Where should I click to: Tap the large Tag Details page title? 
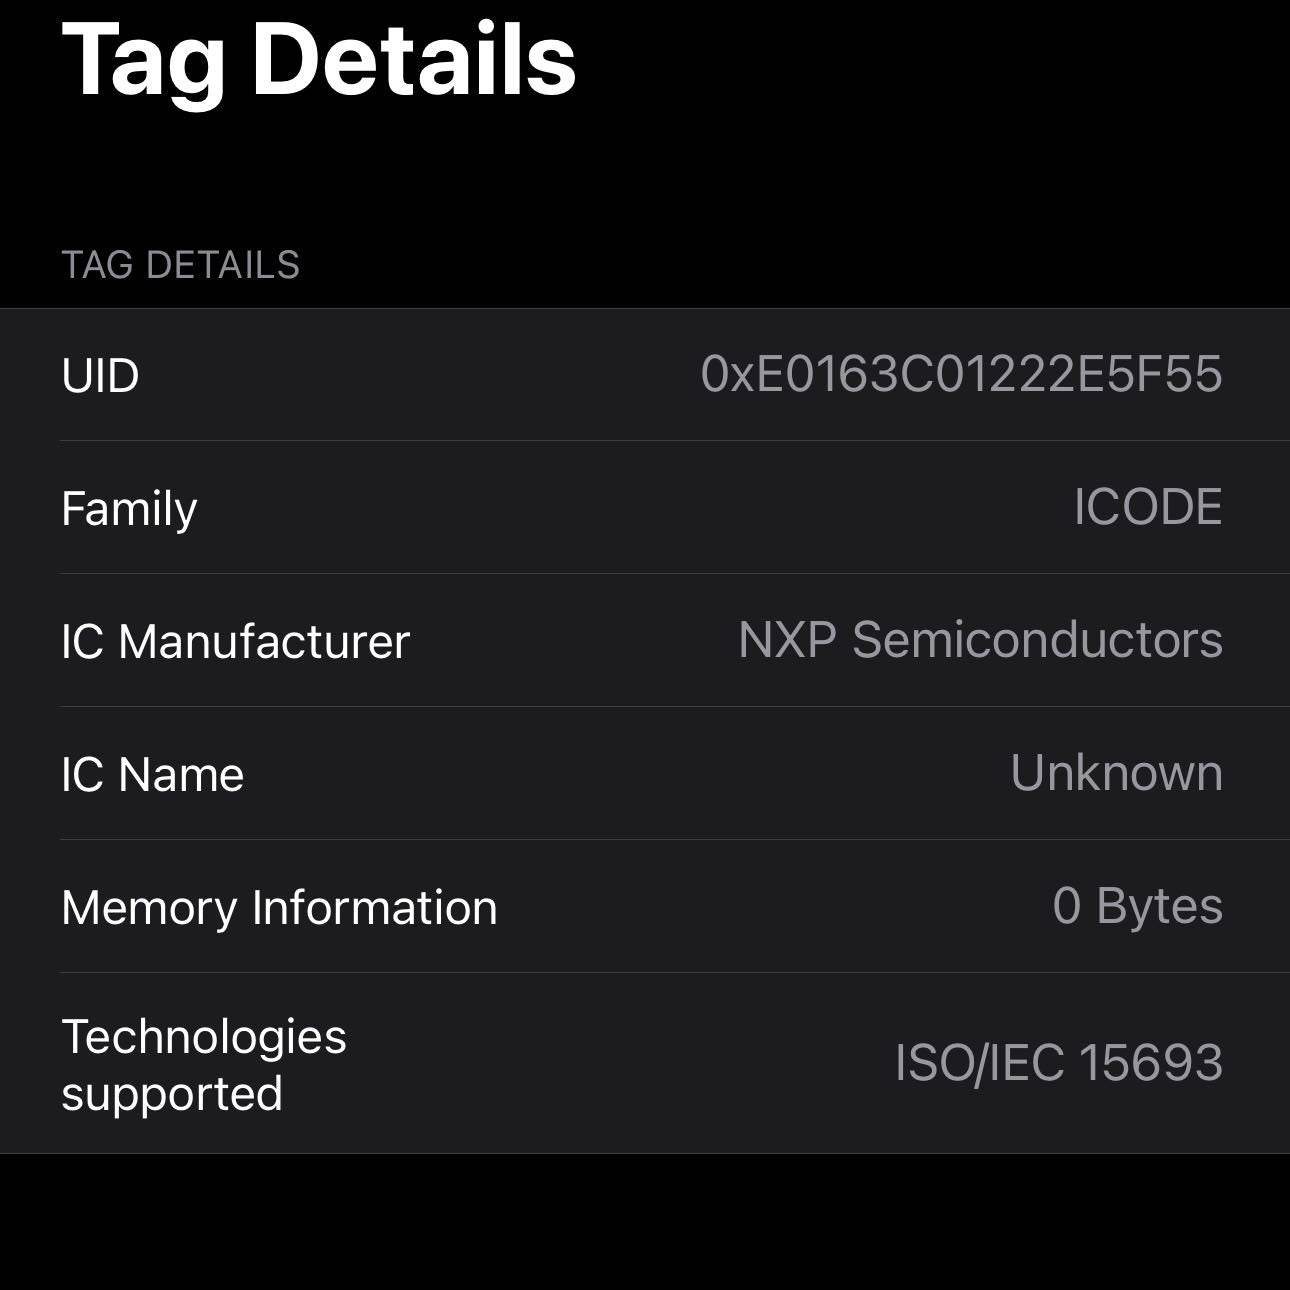coord(319,60)
